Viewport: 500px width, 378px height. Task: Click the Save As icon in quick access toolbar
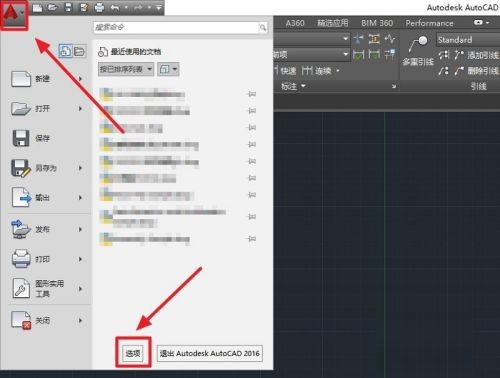pyautogui.click(x=83, y=7)
